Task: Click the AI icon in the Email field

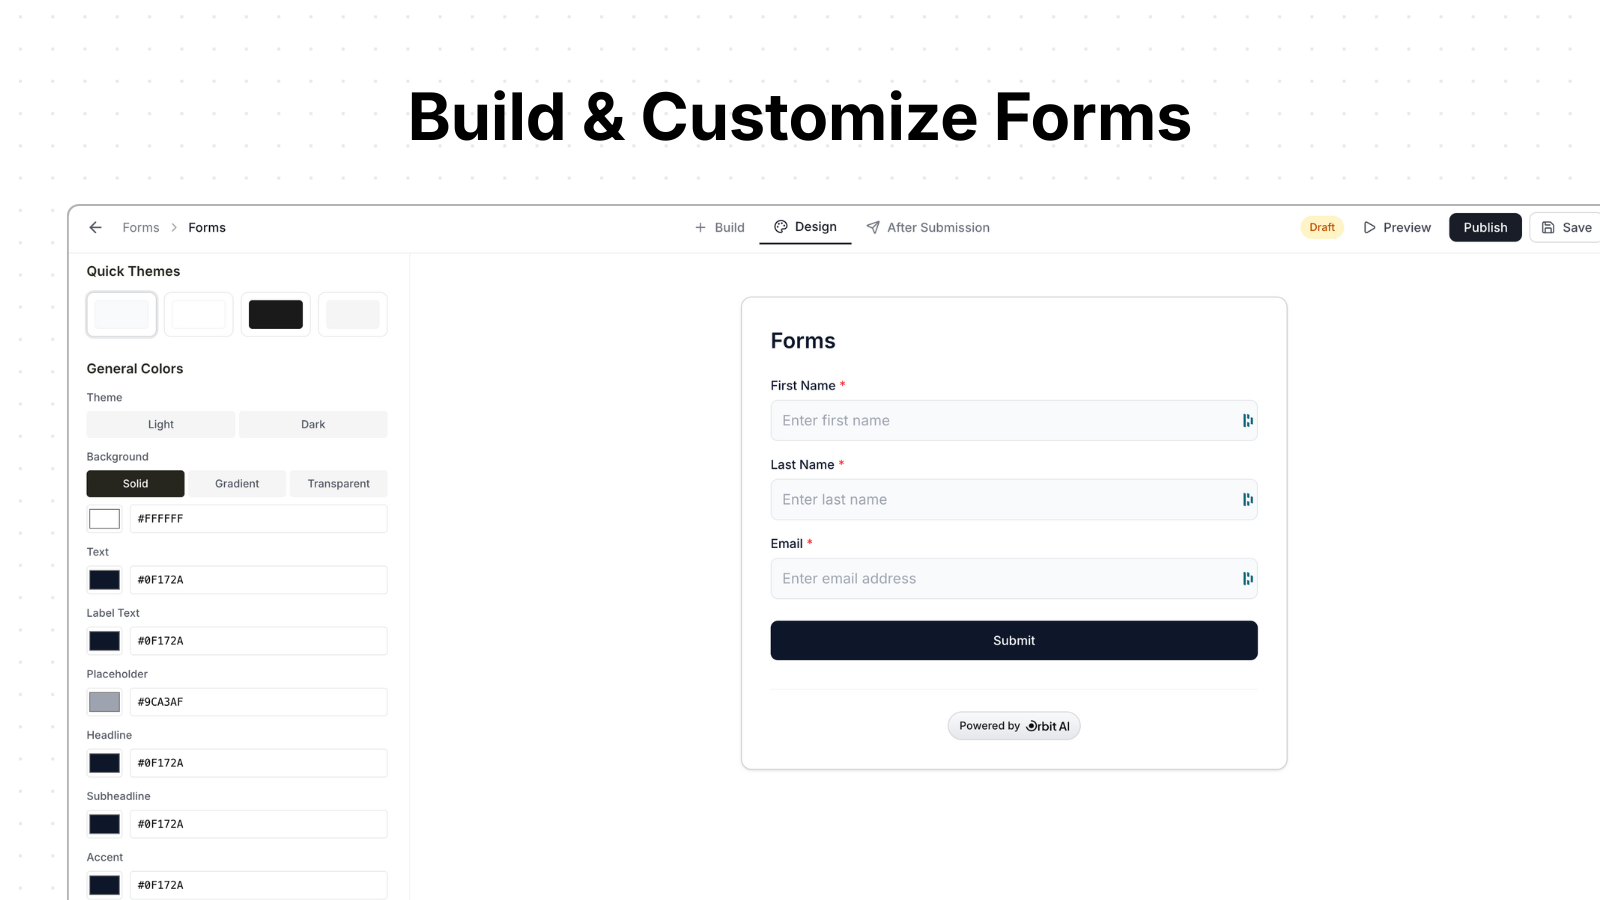Action: tap(1247, 578)
